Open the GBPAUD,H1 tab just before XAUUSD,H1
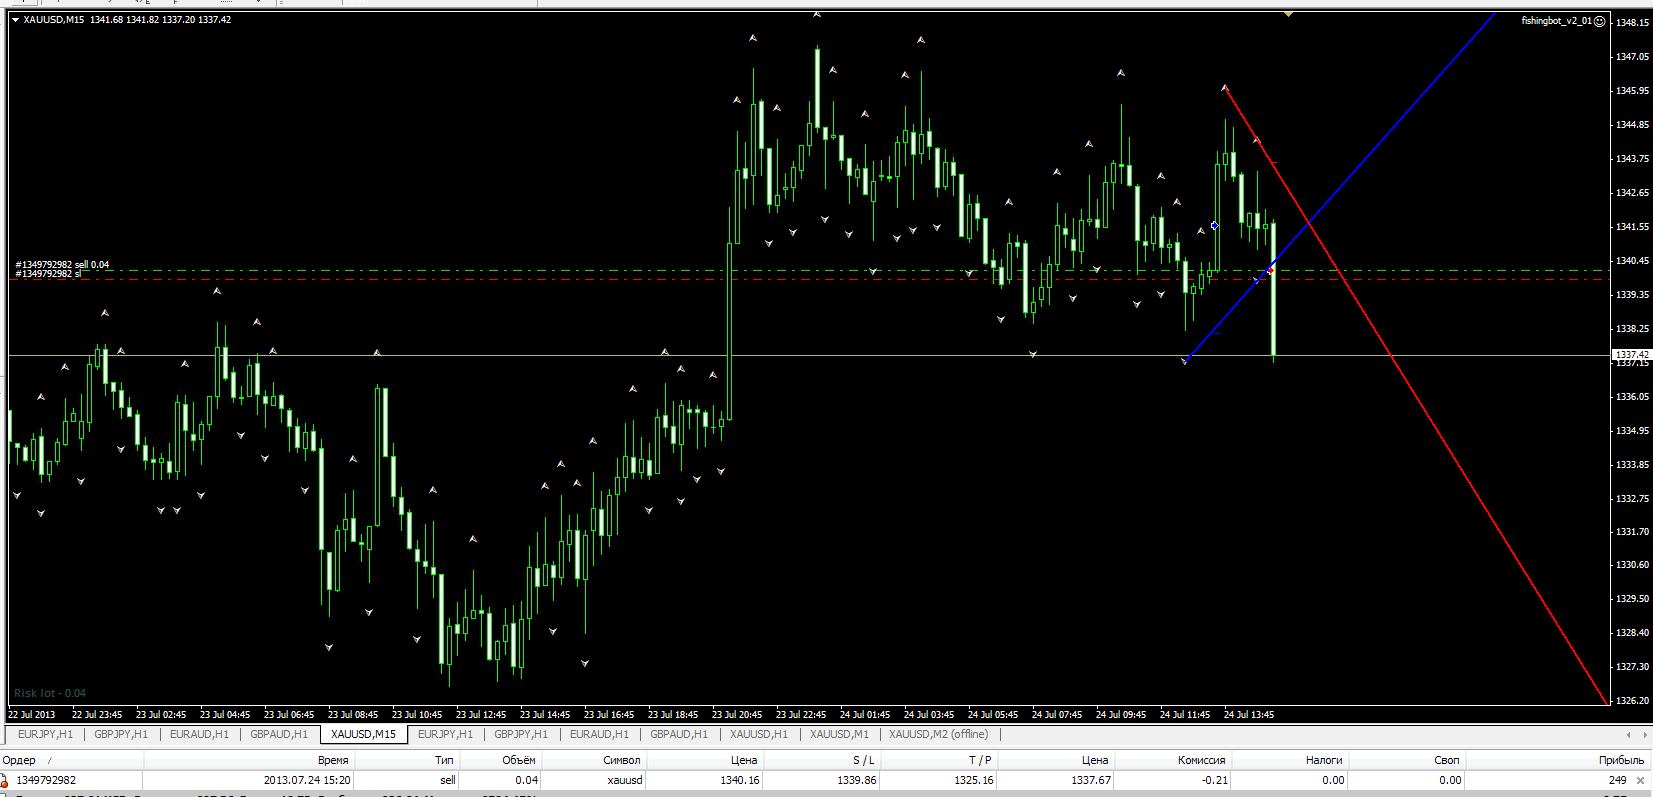The image size is (1653, 797). tap(679, 734)
